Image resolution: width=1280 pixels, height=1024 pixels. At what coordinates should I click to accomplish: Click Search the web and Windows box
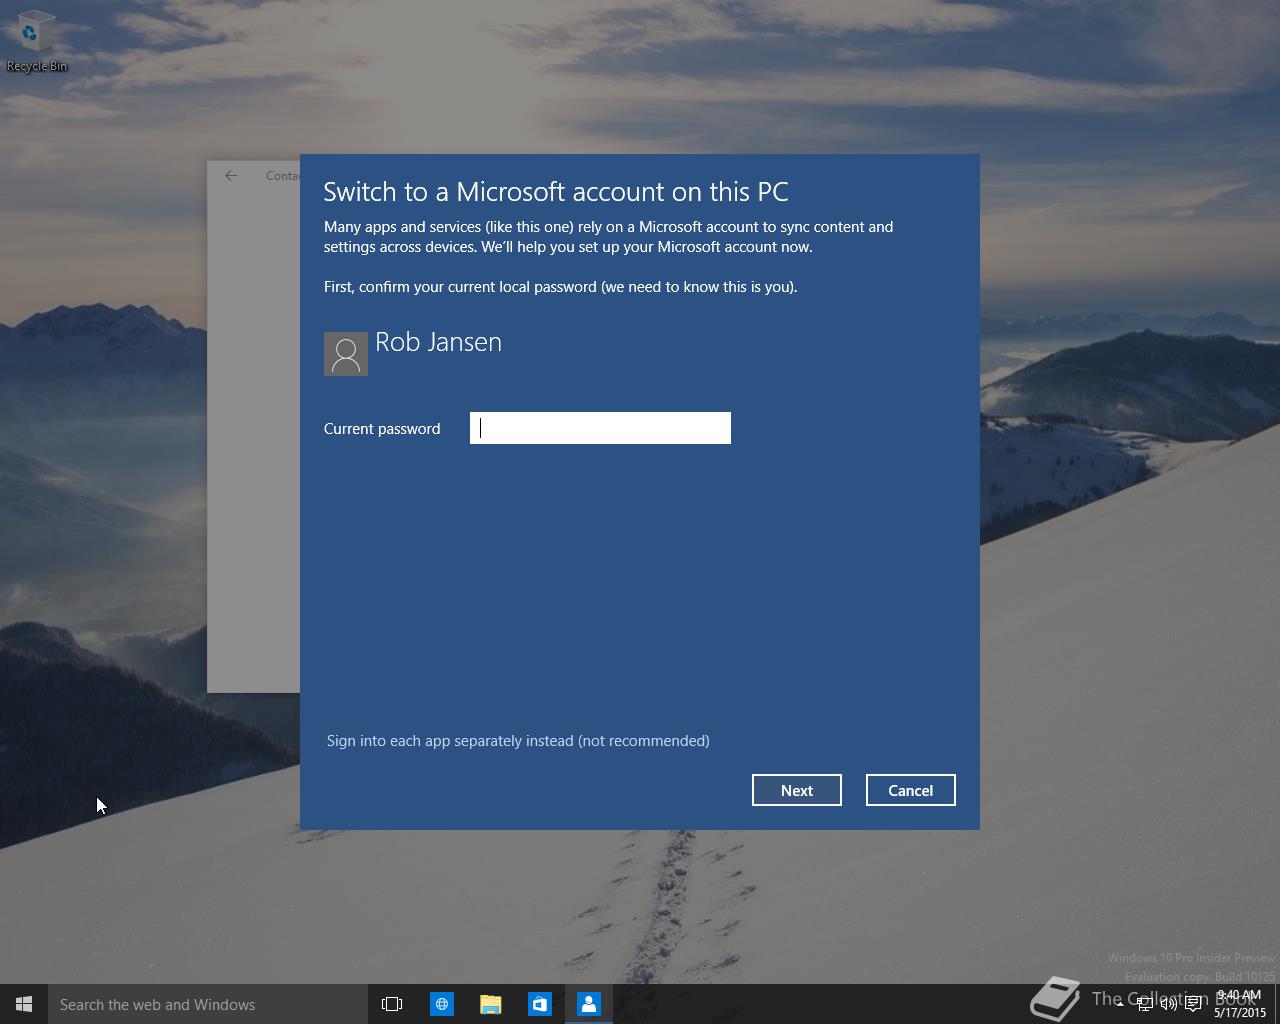pyautogui.click(x=208, y=1004)
